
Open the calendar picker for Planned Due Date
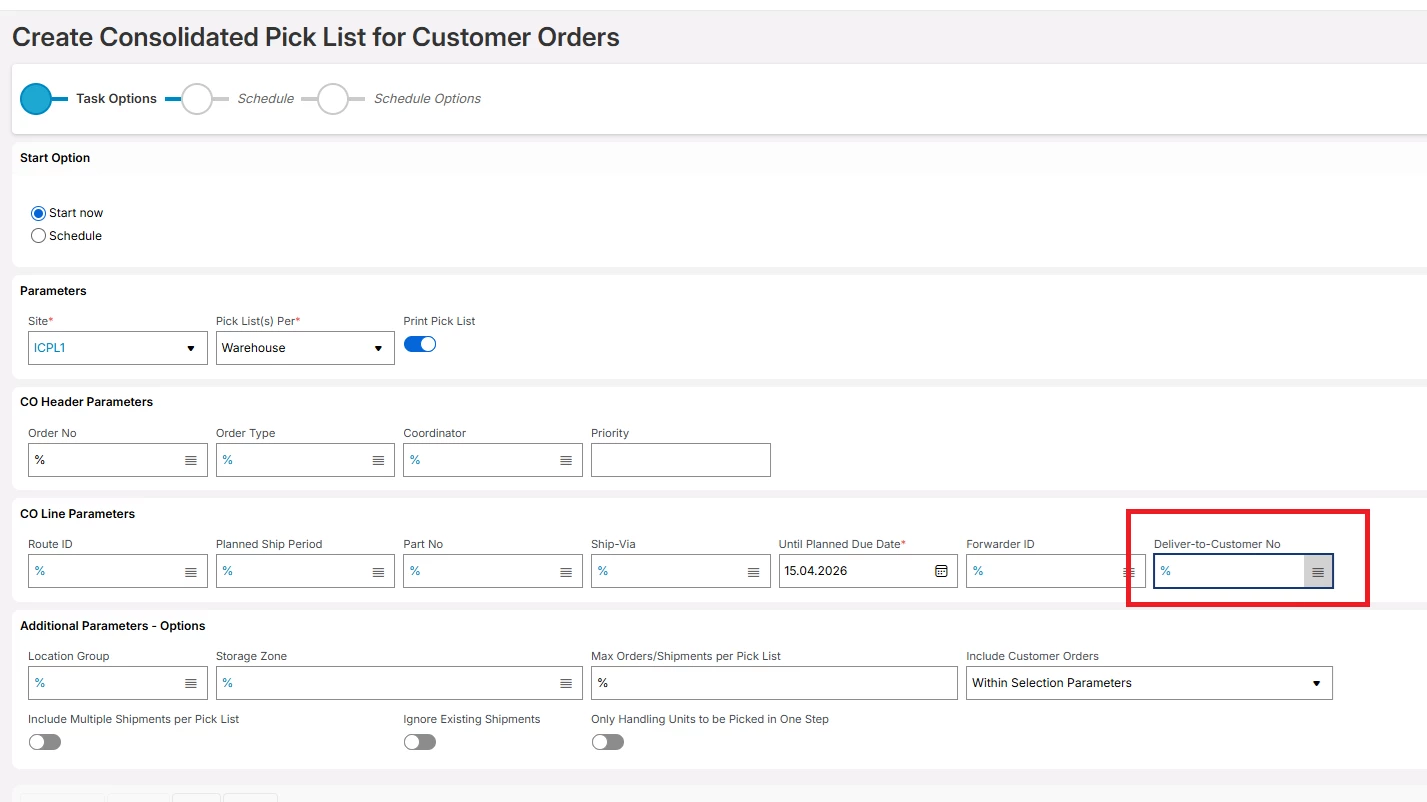[941, 571]
